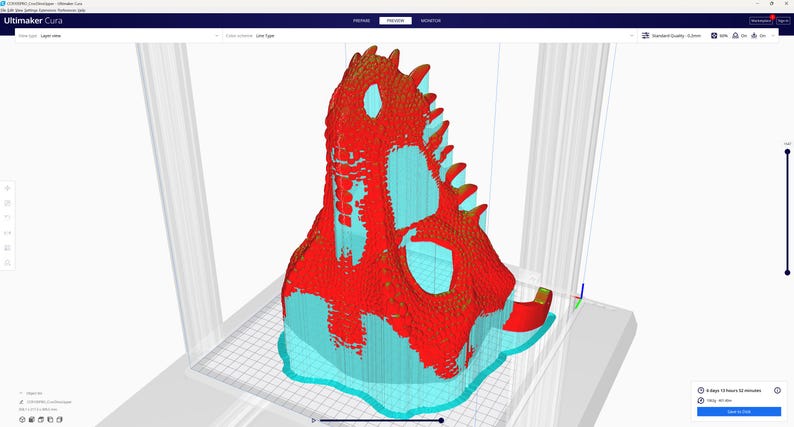
Task: Open the Settings menu
Action: pos(31,10)
